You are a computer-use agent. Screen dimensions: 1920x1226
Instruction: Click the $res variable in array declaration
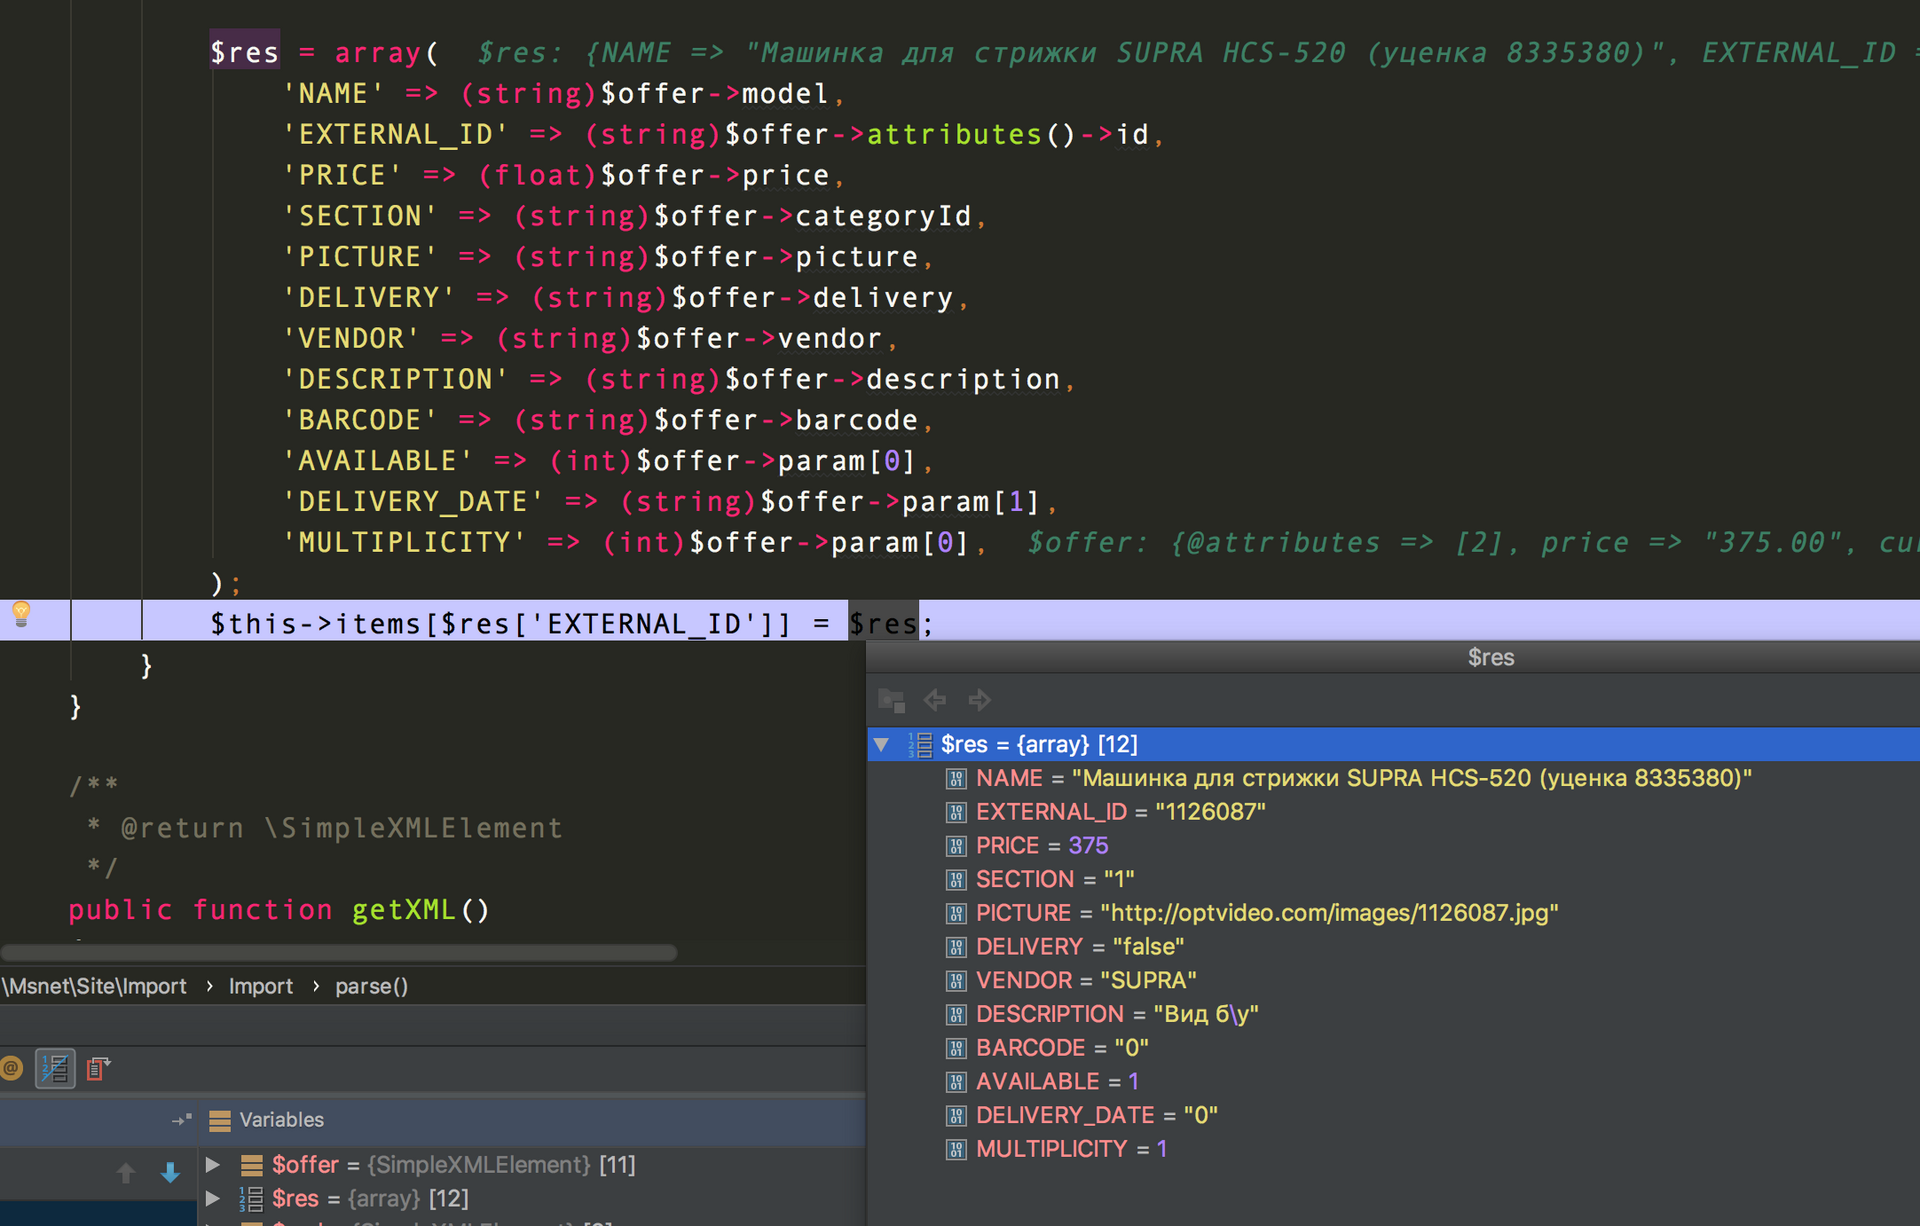(245, 52)
